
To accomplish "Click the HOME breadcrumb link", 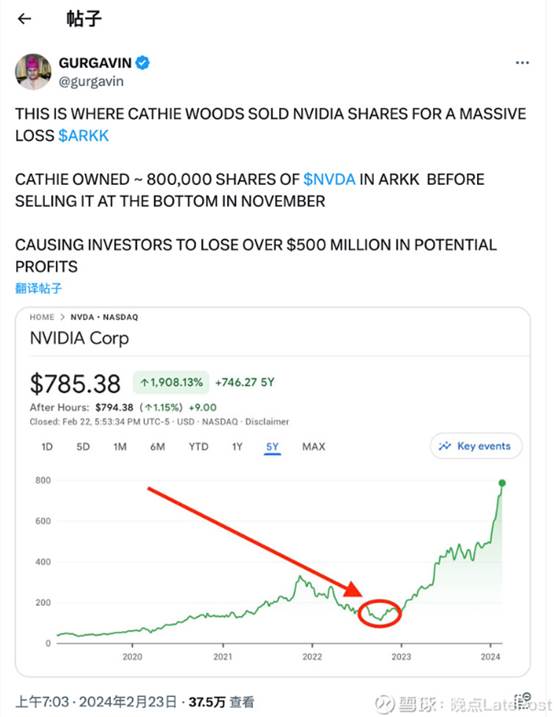I will click(42, 317).
